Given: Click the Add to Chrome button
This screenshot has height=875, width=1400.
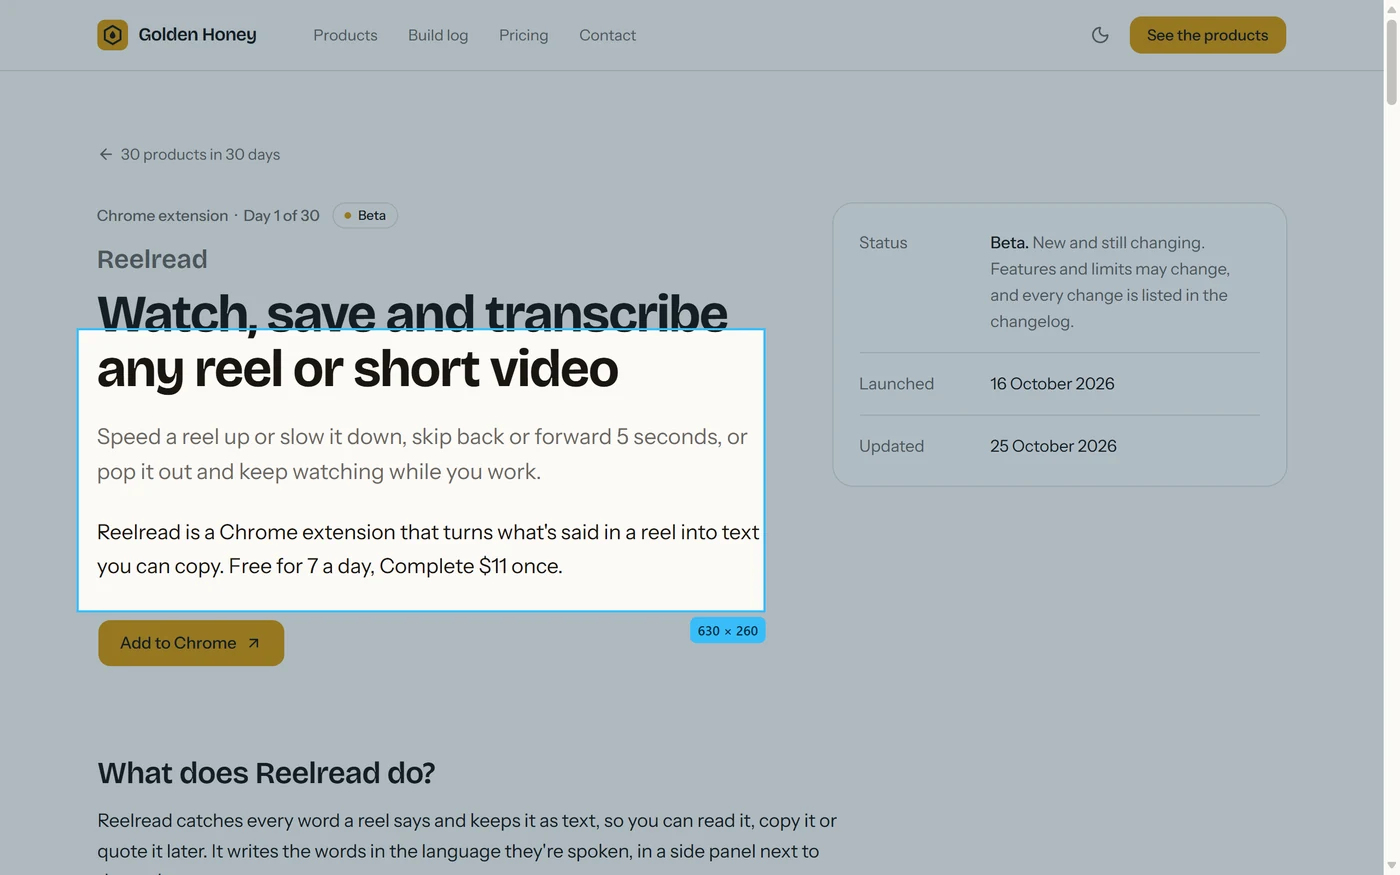Looking at the screenshot, I should tap(191, 643).
